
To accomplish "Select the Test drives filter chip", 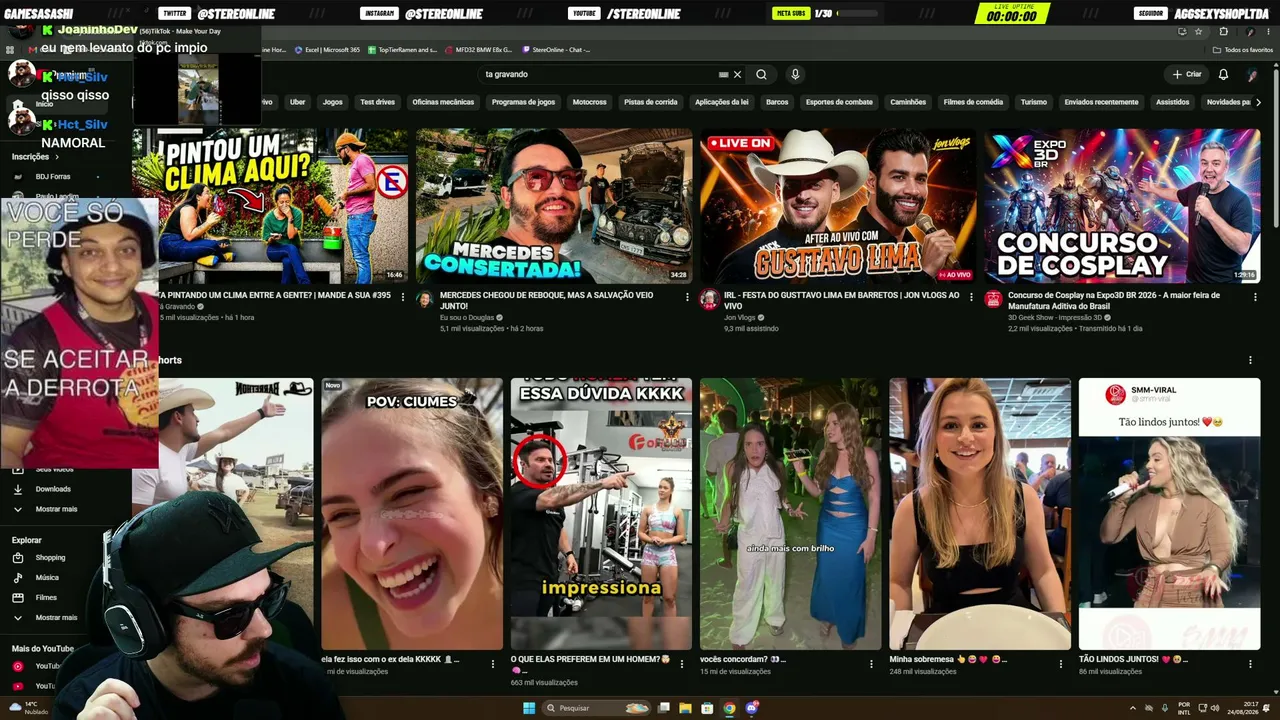I will 377,102.
